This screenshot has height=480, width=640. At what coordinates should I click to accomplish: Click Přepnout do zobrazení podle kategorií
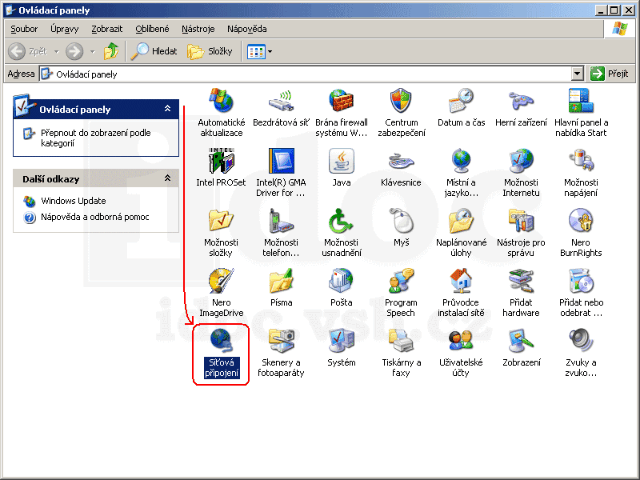96,138
